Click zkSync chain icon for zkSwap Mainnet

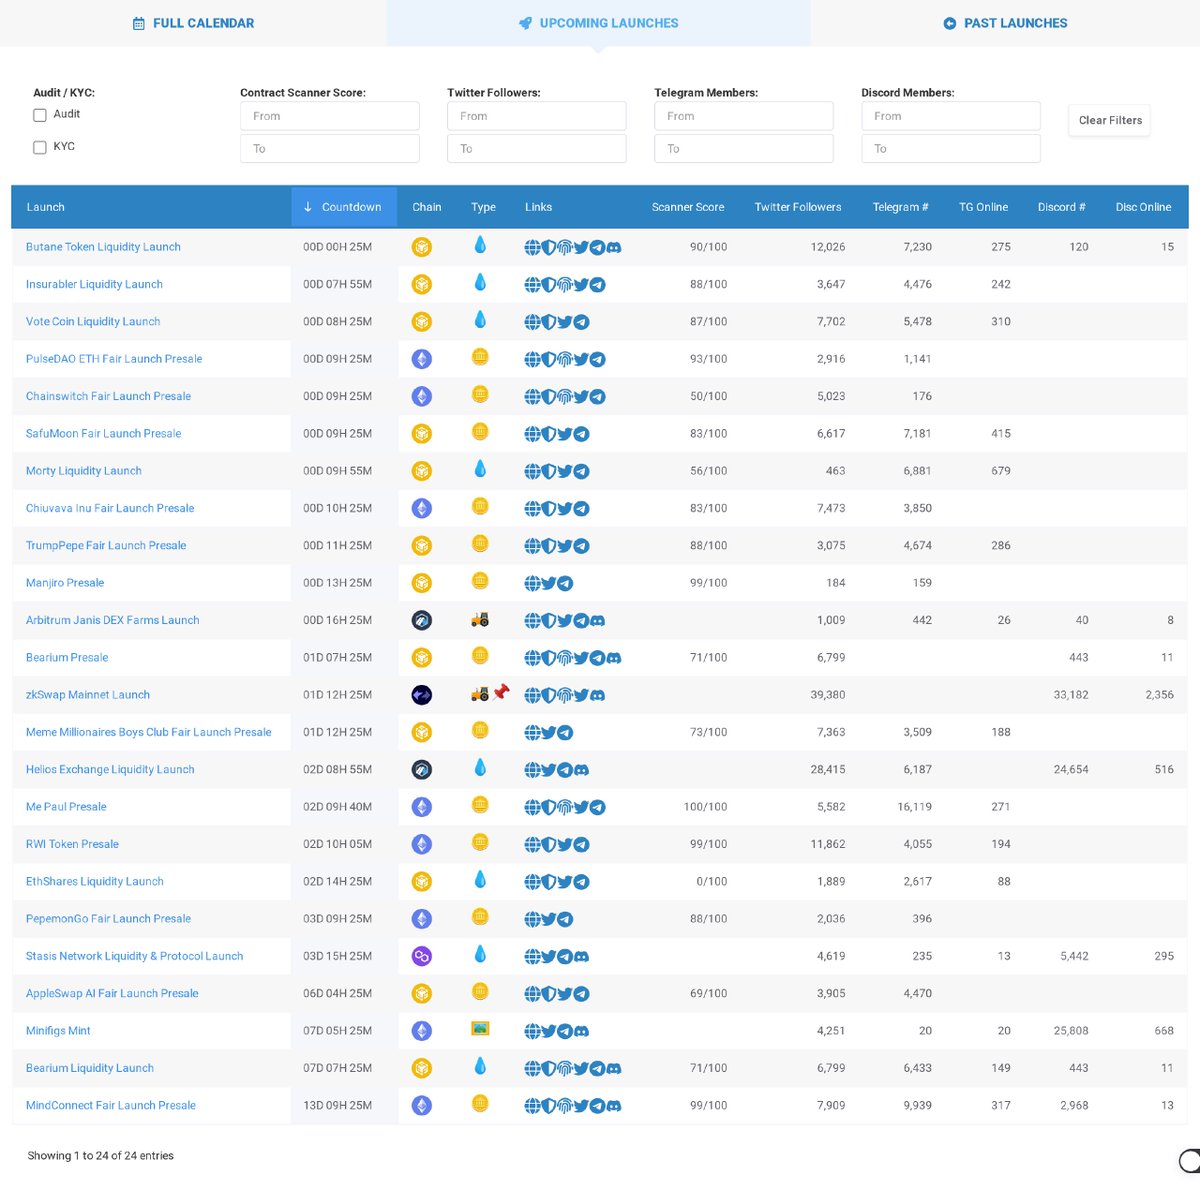pos(422,695)
